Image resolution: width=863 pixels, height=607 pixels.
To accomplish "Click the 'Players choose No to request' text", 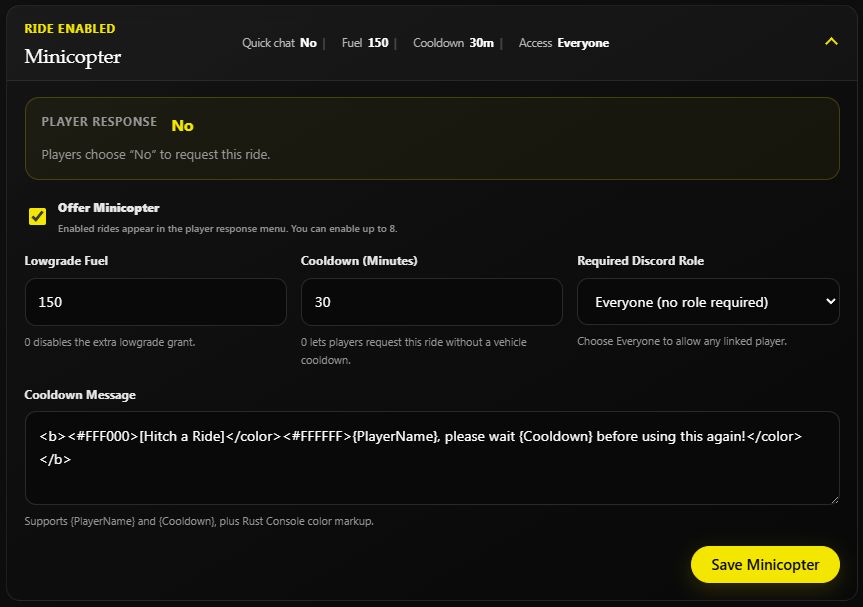I will (156, 155).
